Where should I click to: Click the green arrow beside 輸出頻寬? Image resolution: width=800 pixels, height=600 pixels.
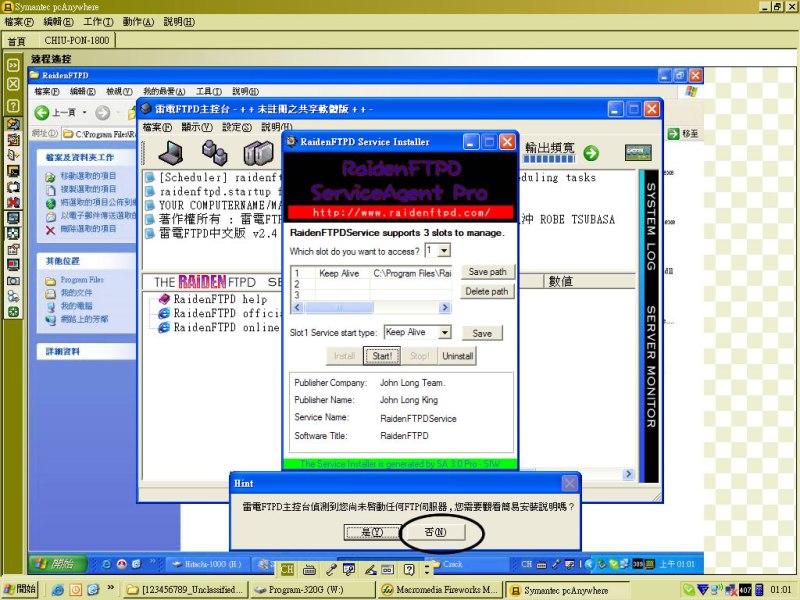tap(591, 153)
